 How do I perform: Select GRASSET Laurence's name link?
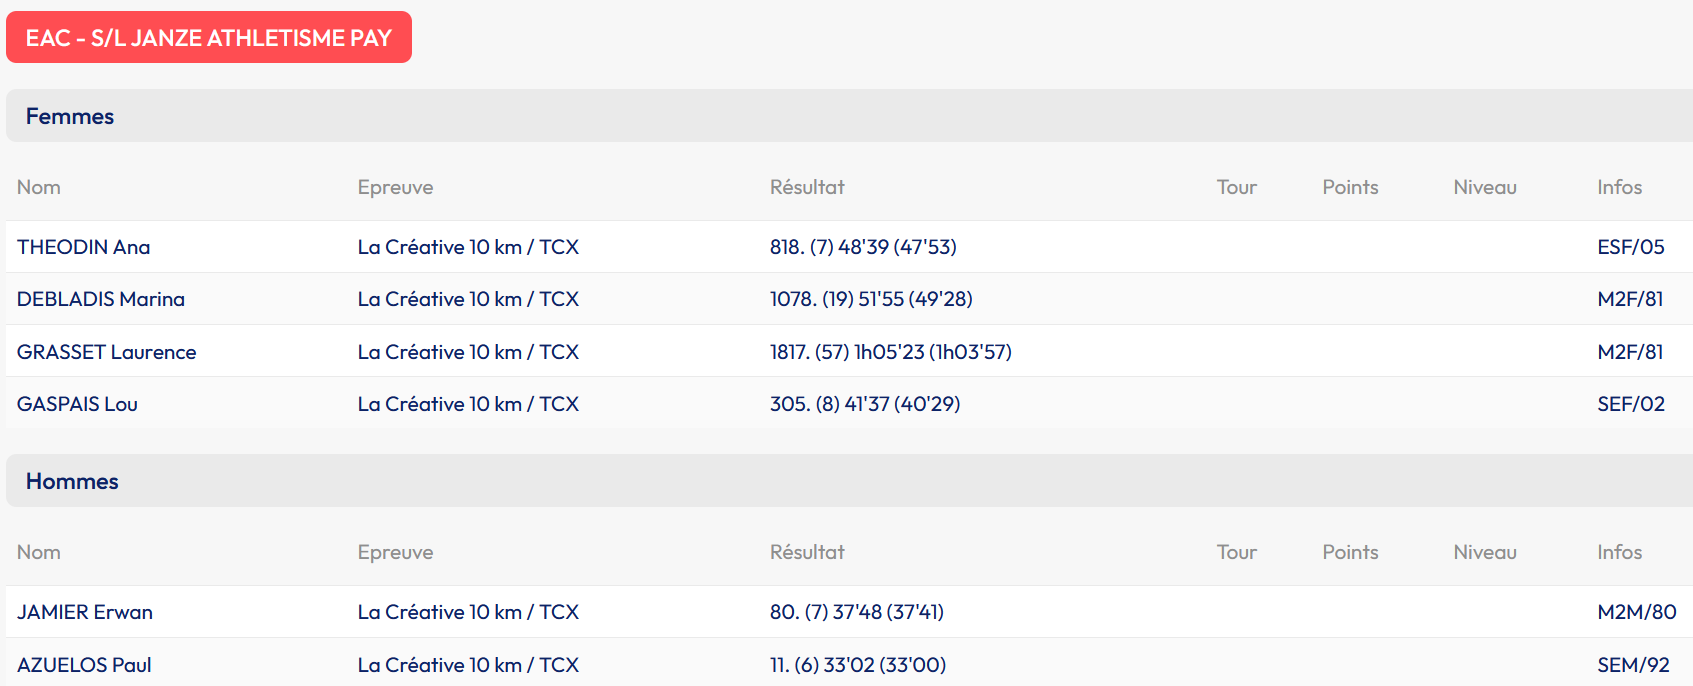tap(107, 352)
